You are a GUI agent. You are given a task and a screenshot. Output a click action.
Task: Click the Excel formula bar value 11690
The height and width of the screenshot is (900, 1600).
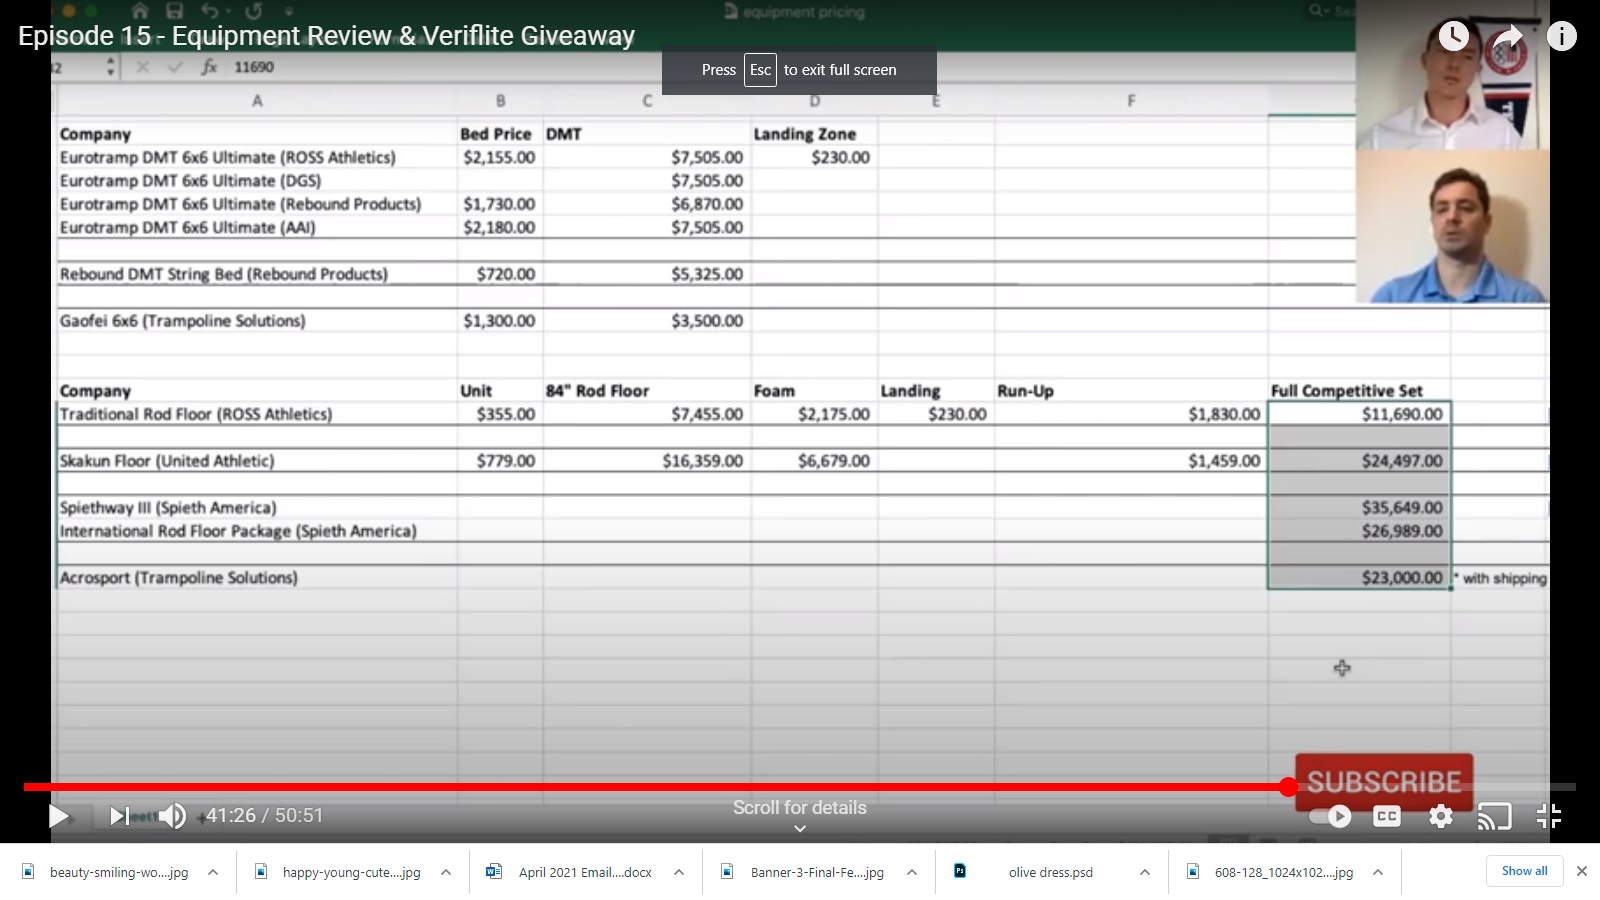pos(254,67)
